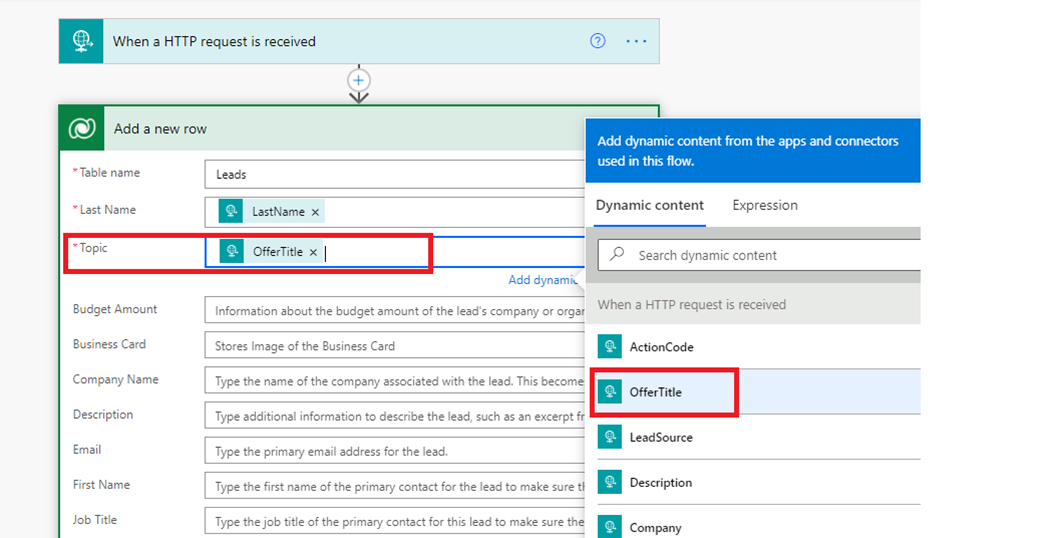Viewport: 1058px width, 538px height.
Task: Click the HTTP request trigger icon
Action: (81, 41)
